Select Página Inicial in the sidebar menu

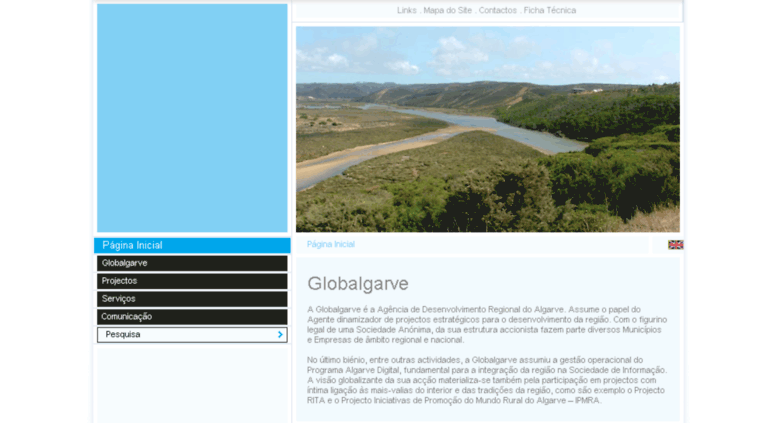point(192,246)
